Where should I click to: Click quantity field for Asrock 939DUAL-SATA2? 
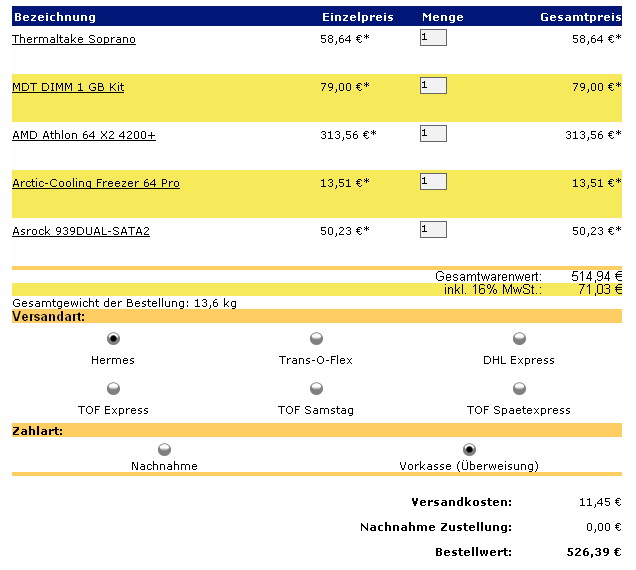(433, 229)
